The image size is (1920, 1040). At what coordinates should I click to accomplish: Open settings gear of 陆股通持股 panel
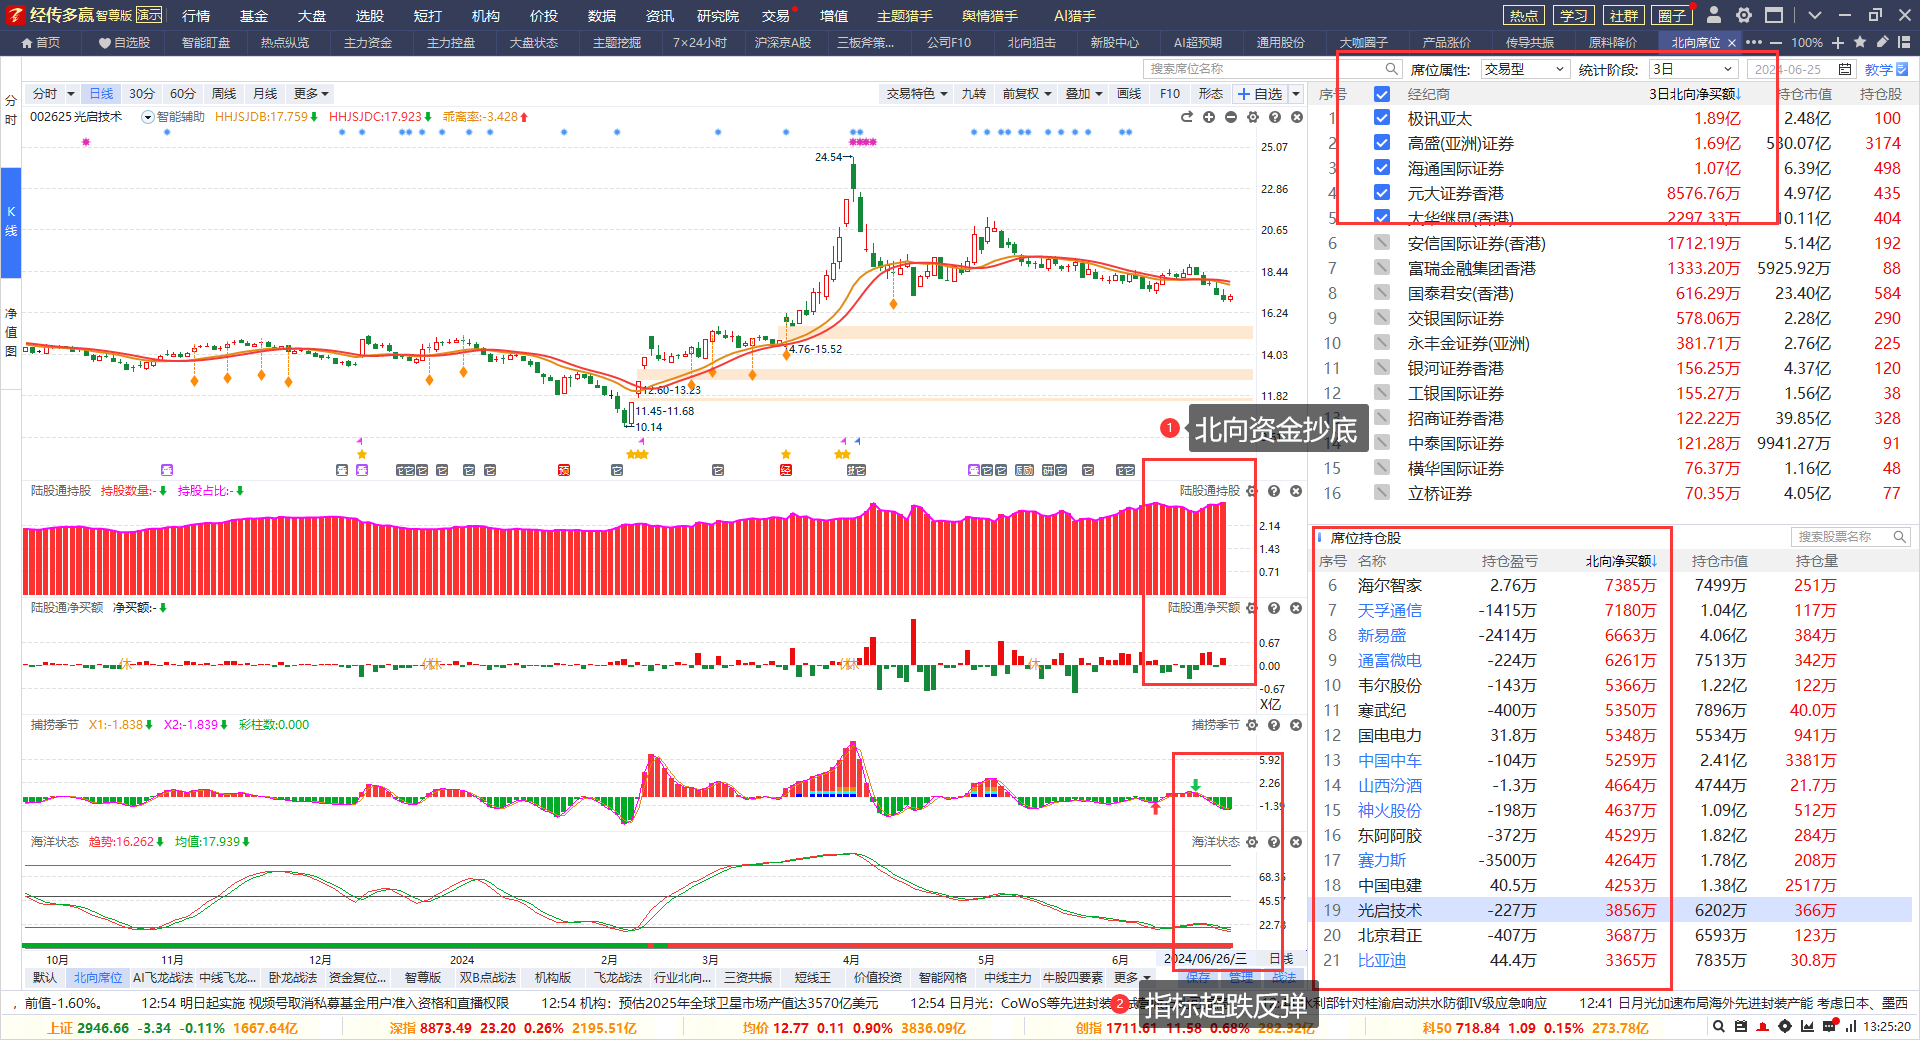pyautogui.click(x=1252, y=491)
